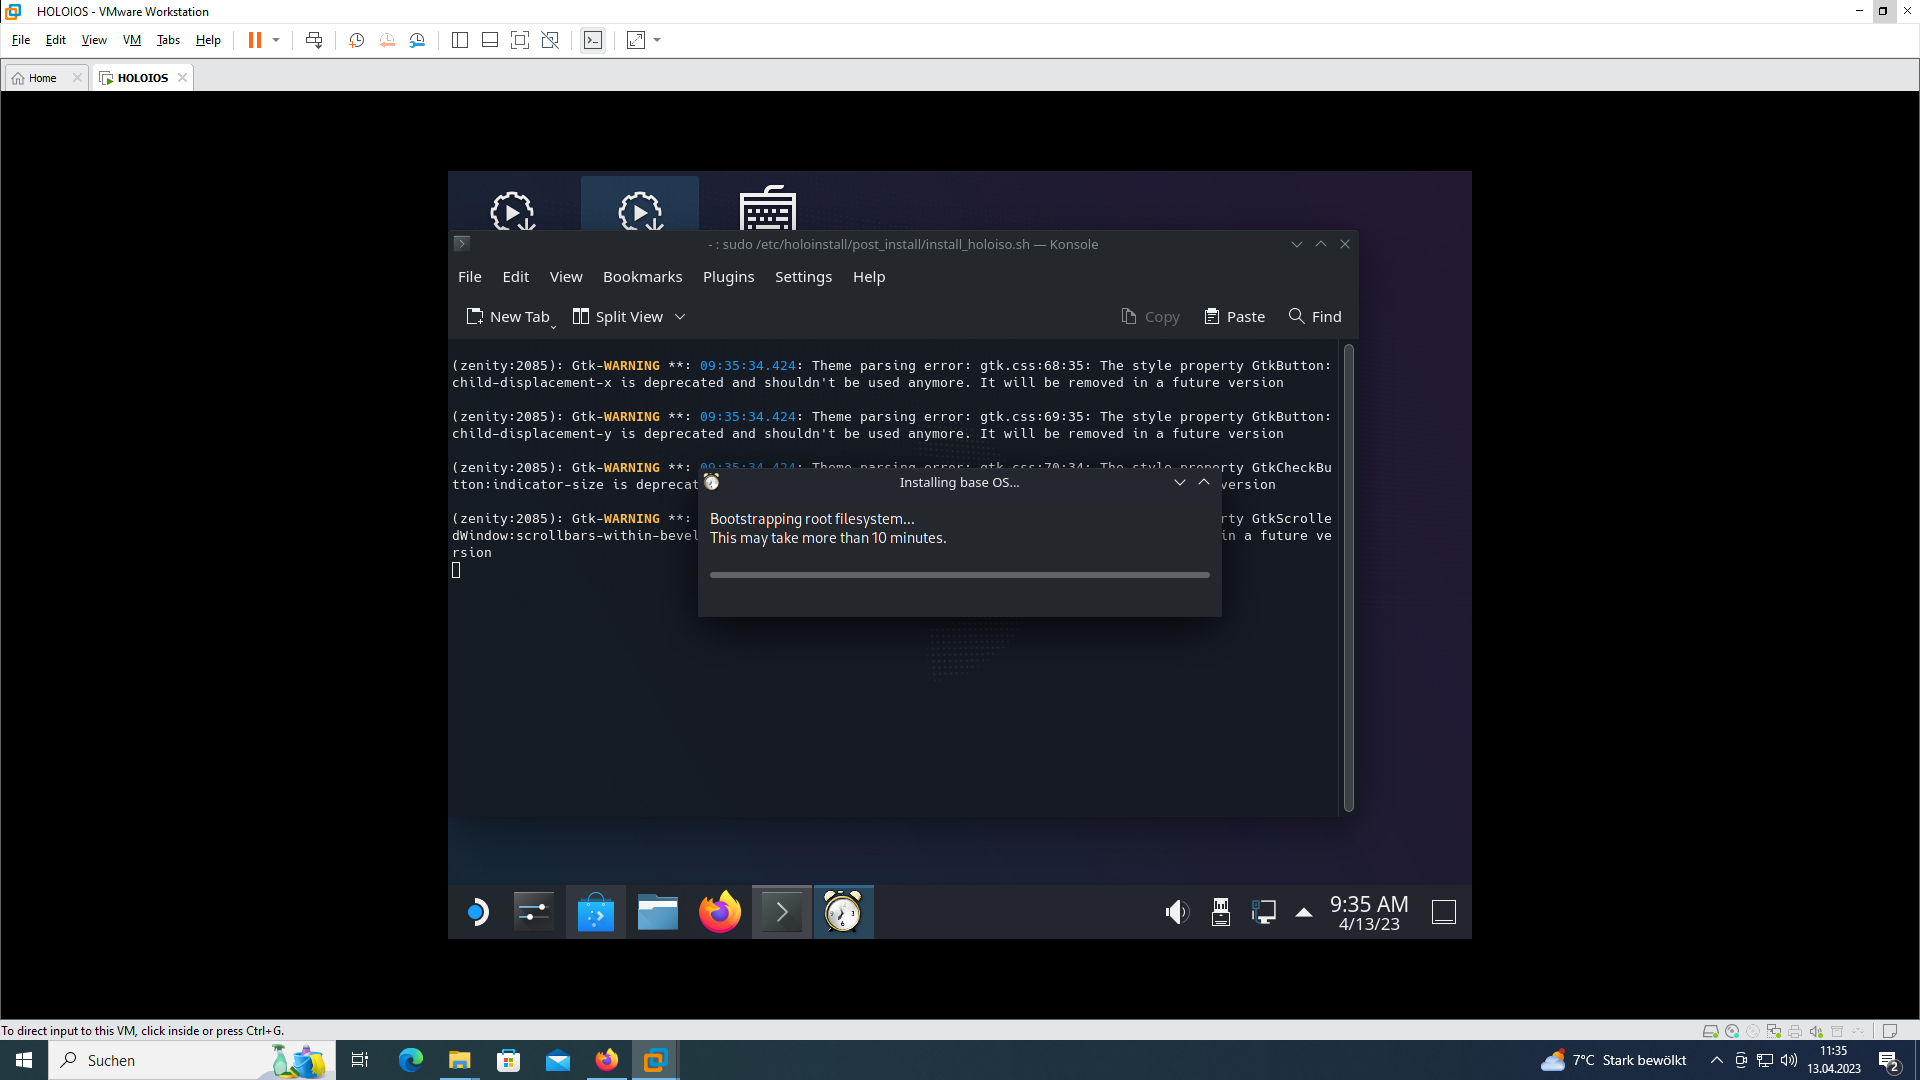Open the Split View control in Konsole

[617, 316]
